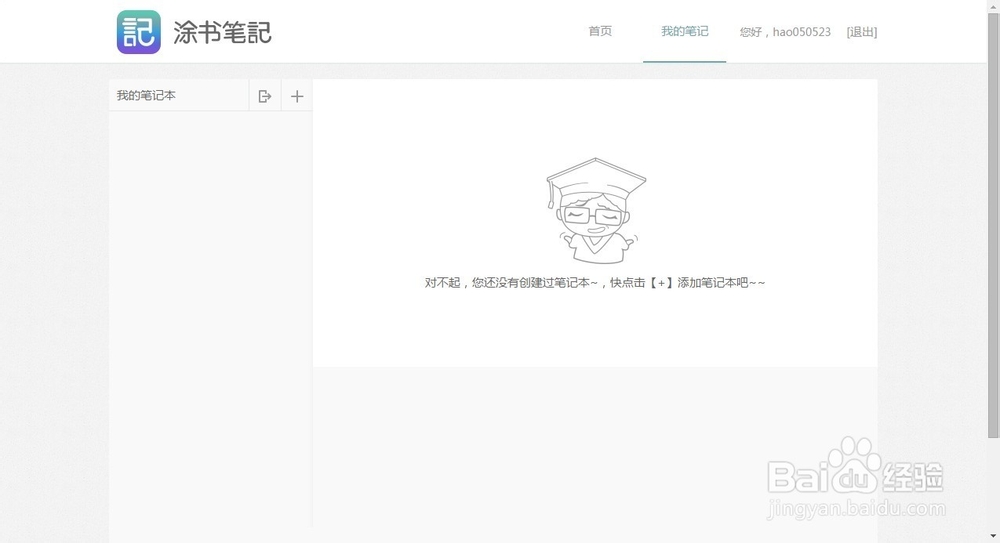Click the [退出] logout link
This screenshot has width=1000, height=543.
click(862, 32)
